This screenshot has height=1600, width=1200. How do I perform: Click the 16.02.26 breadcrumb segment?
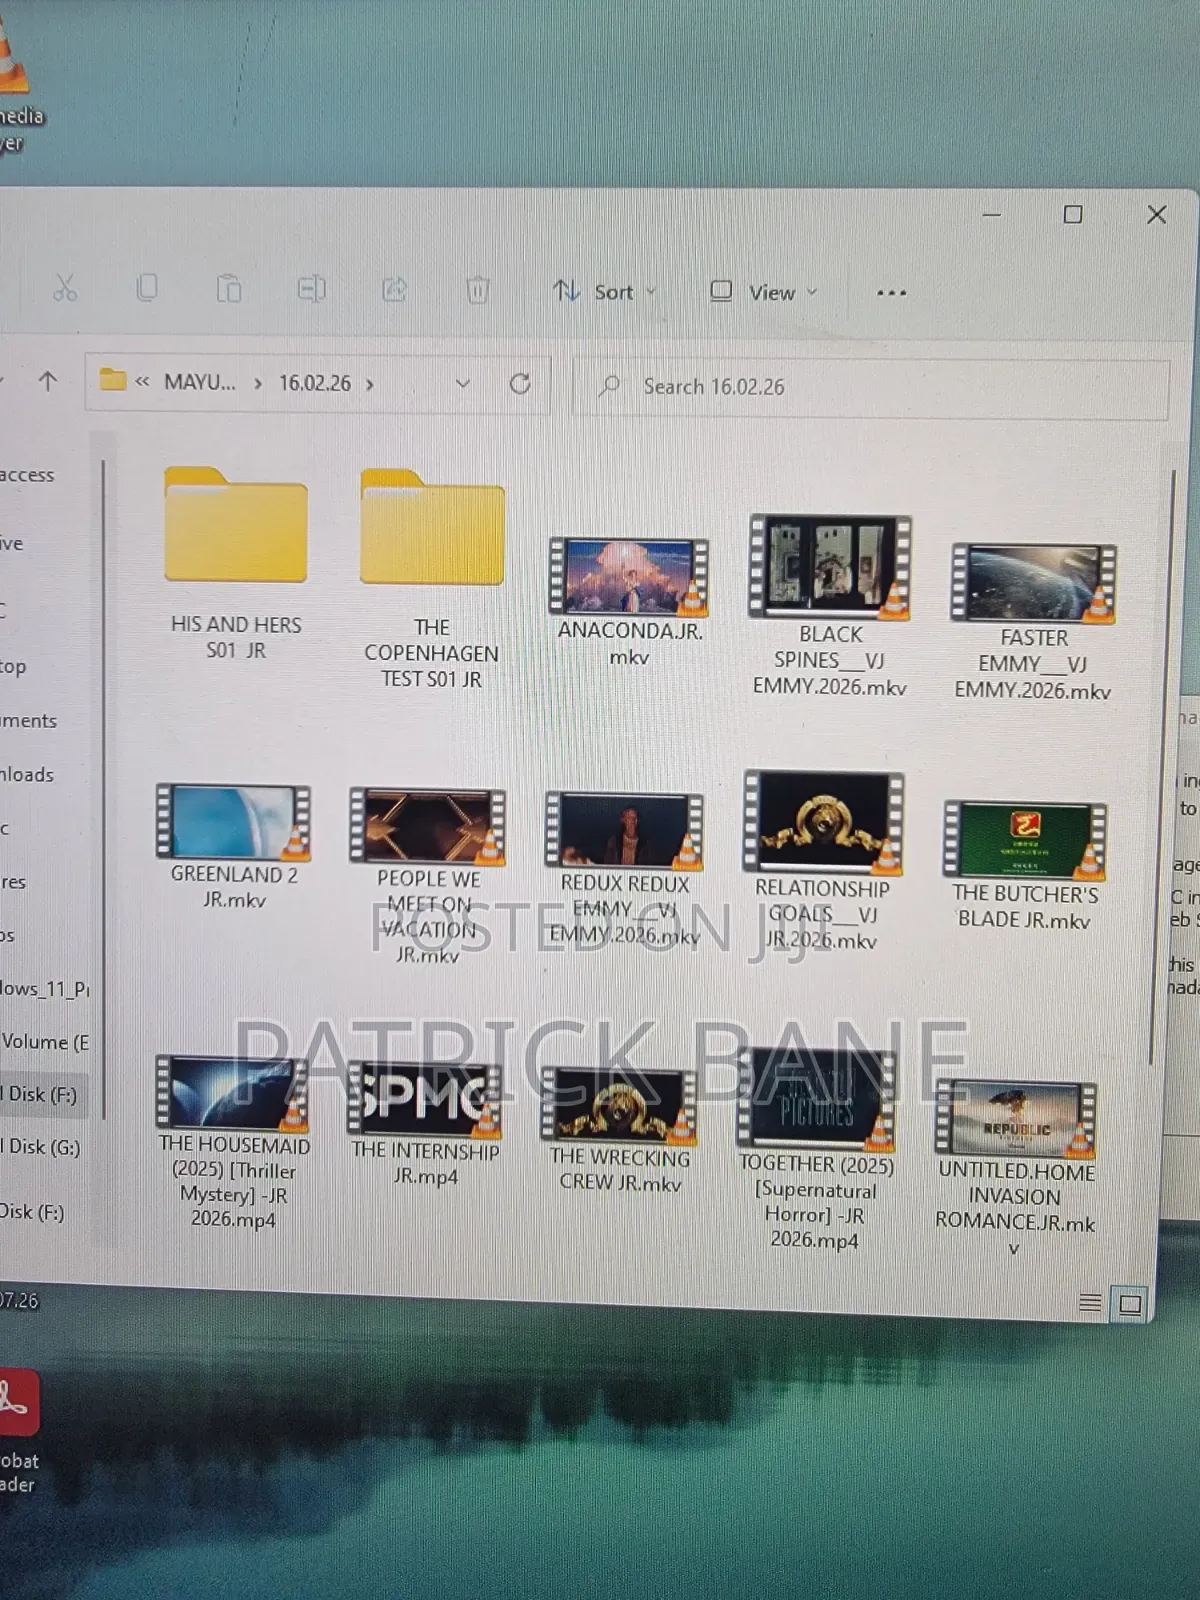point(314,383)
